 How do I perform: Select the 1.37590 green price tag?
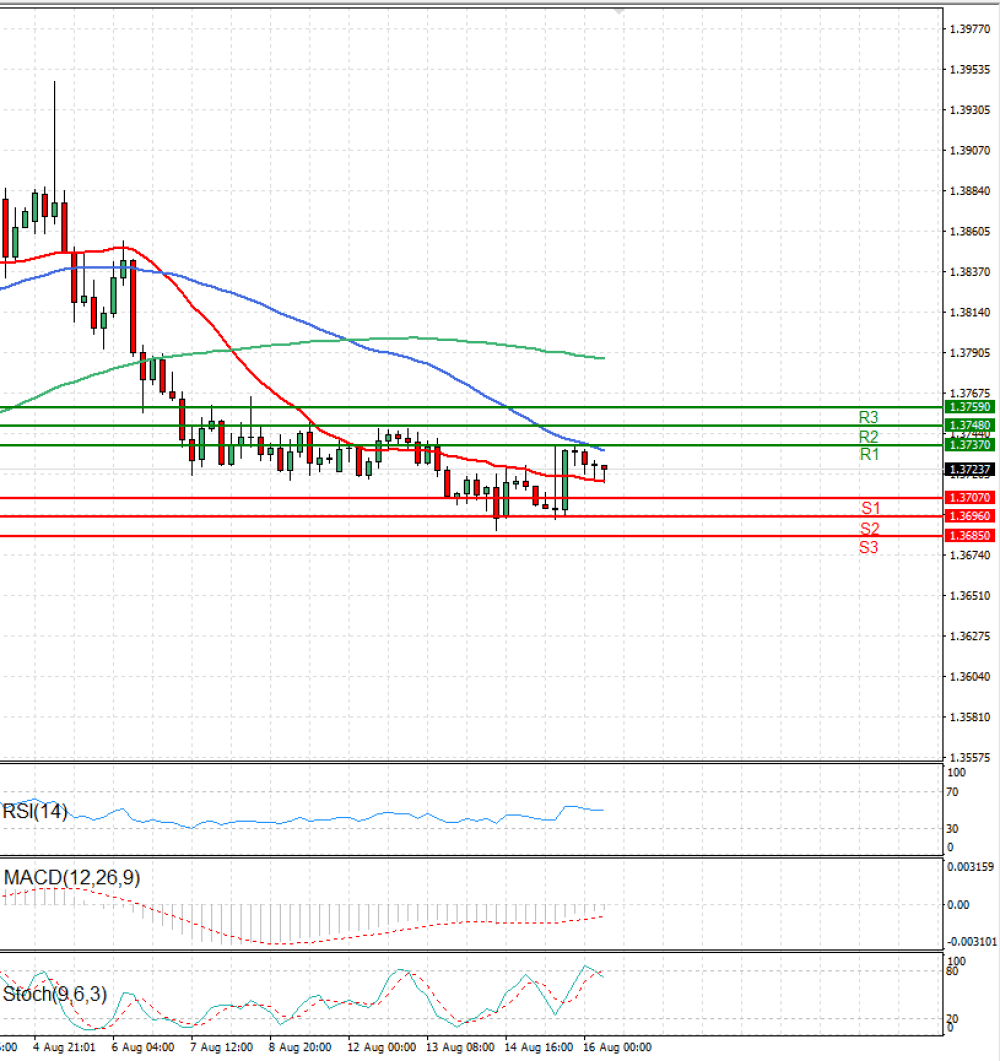(970, 407)
